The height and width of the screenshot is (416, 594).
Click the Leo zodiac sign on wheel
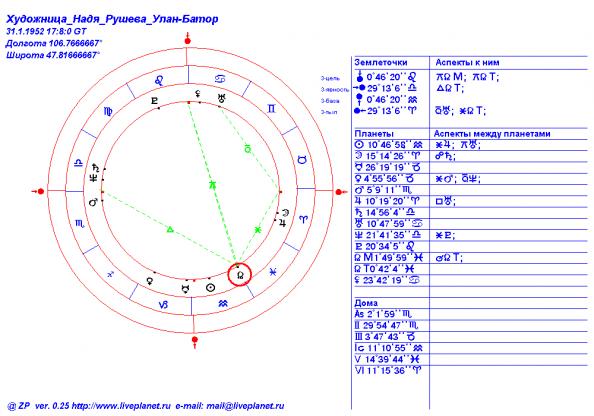click(x=159, y=80)
